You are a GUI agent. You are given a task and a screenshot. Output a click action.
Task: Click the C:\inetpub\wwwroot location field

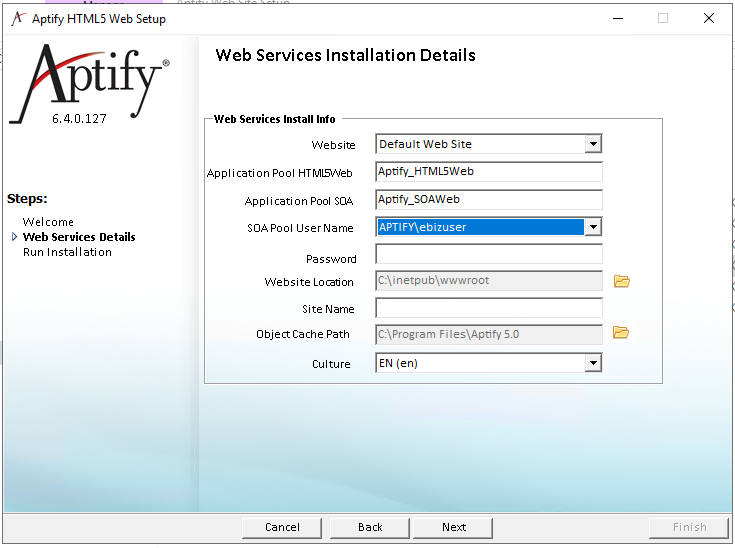point(488,281)
